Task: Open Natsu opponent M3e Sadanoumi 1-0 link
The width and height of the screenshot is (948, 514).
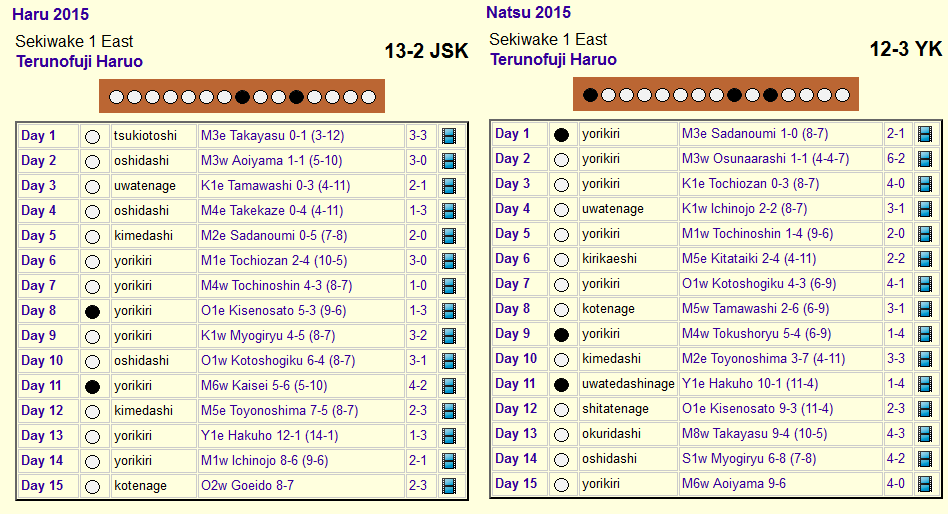Action: click(x=755, y=134)
